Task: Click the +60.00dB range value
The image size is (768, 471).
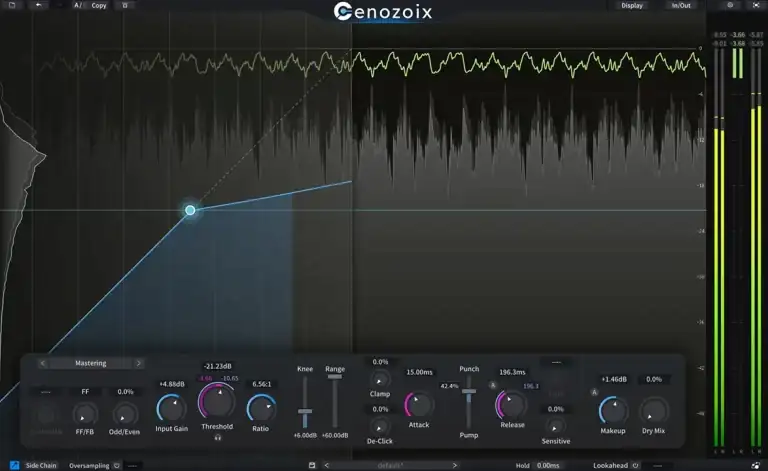Action: (x=335, y=435)
